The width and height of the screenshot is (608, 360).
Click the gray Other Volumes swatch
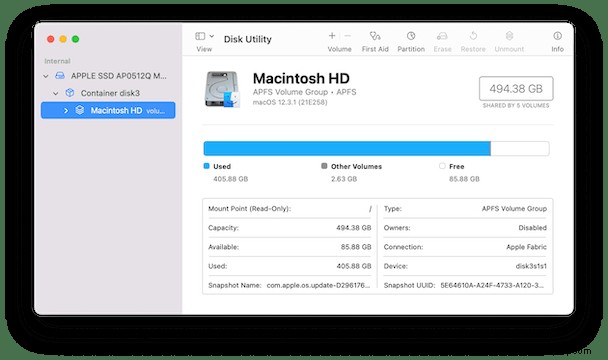(324, 166)
